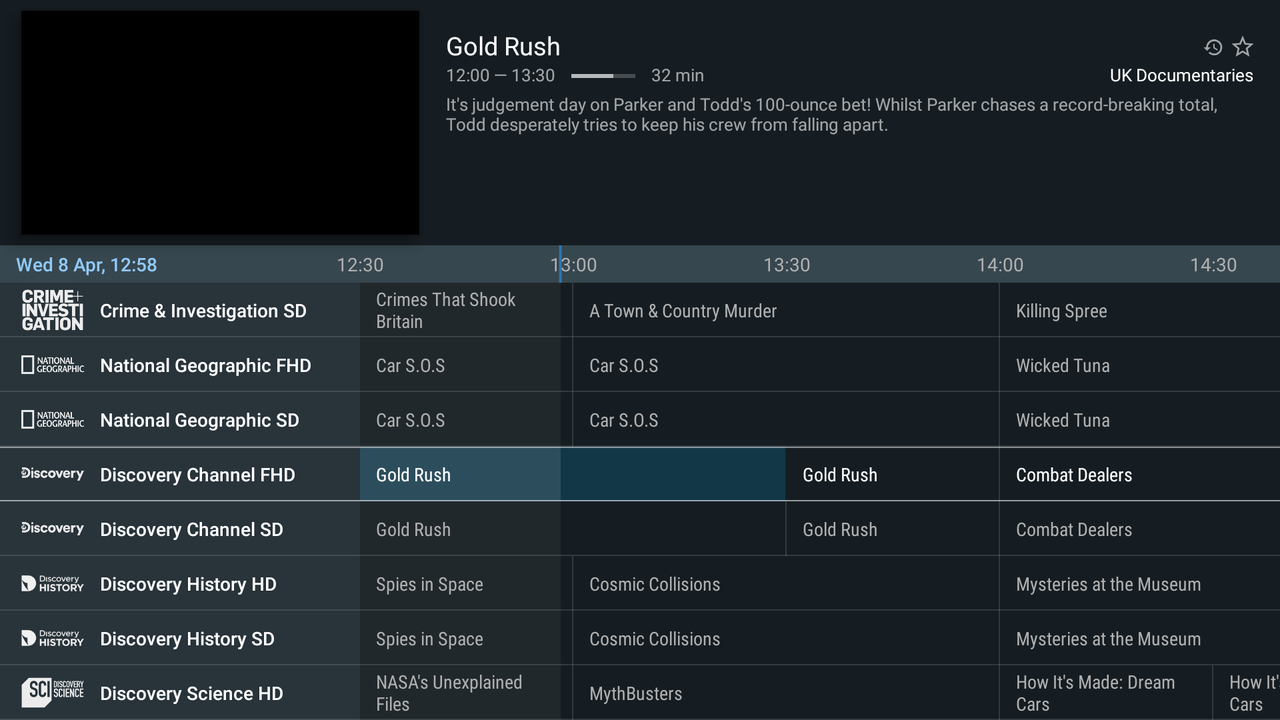The image size is (1280, 720).
Task: Open Mysteries at the Museum on History SD
Action: 1140,639
